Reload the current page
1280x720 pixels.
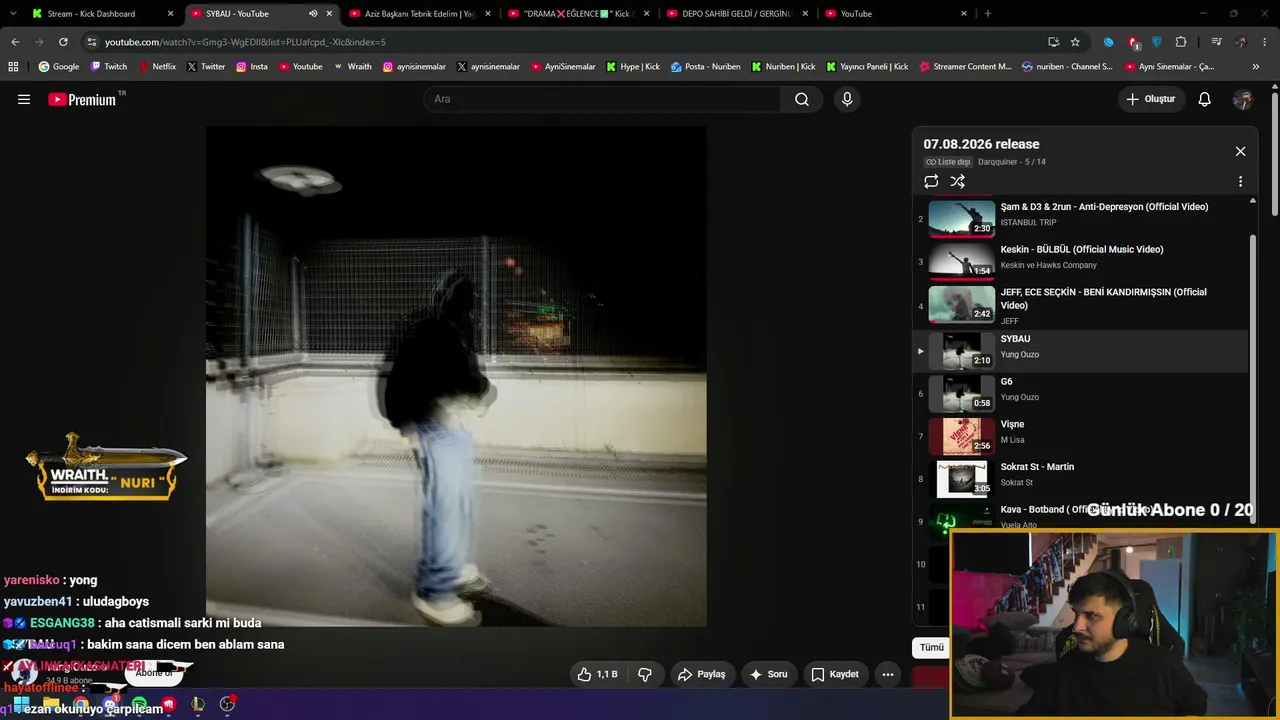[63, 42]
